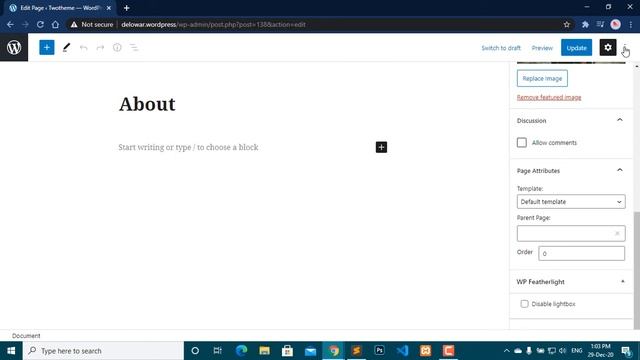This screenshot has height=360, width=640.
Task: Open the block inserter plus button in toolbar
Action: coord(47,47)
